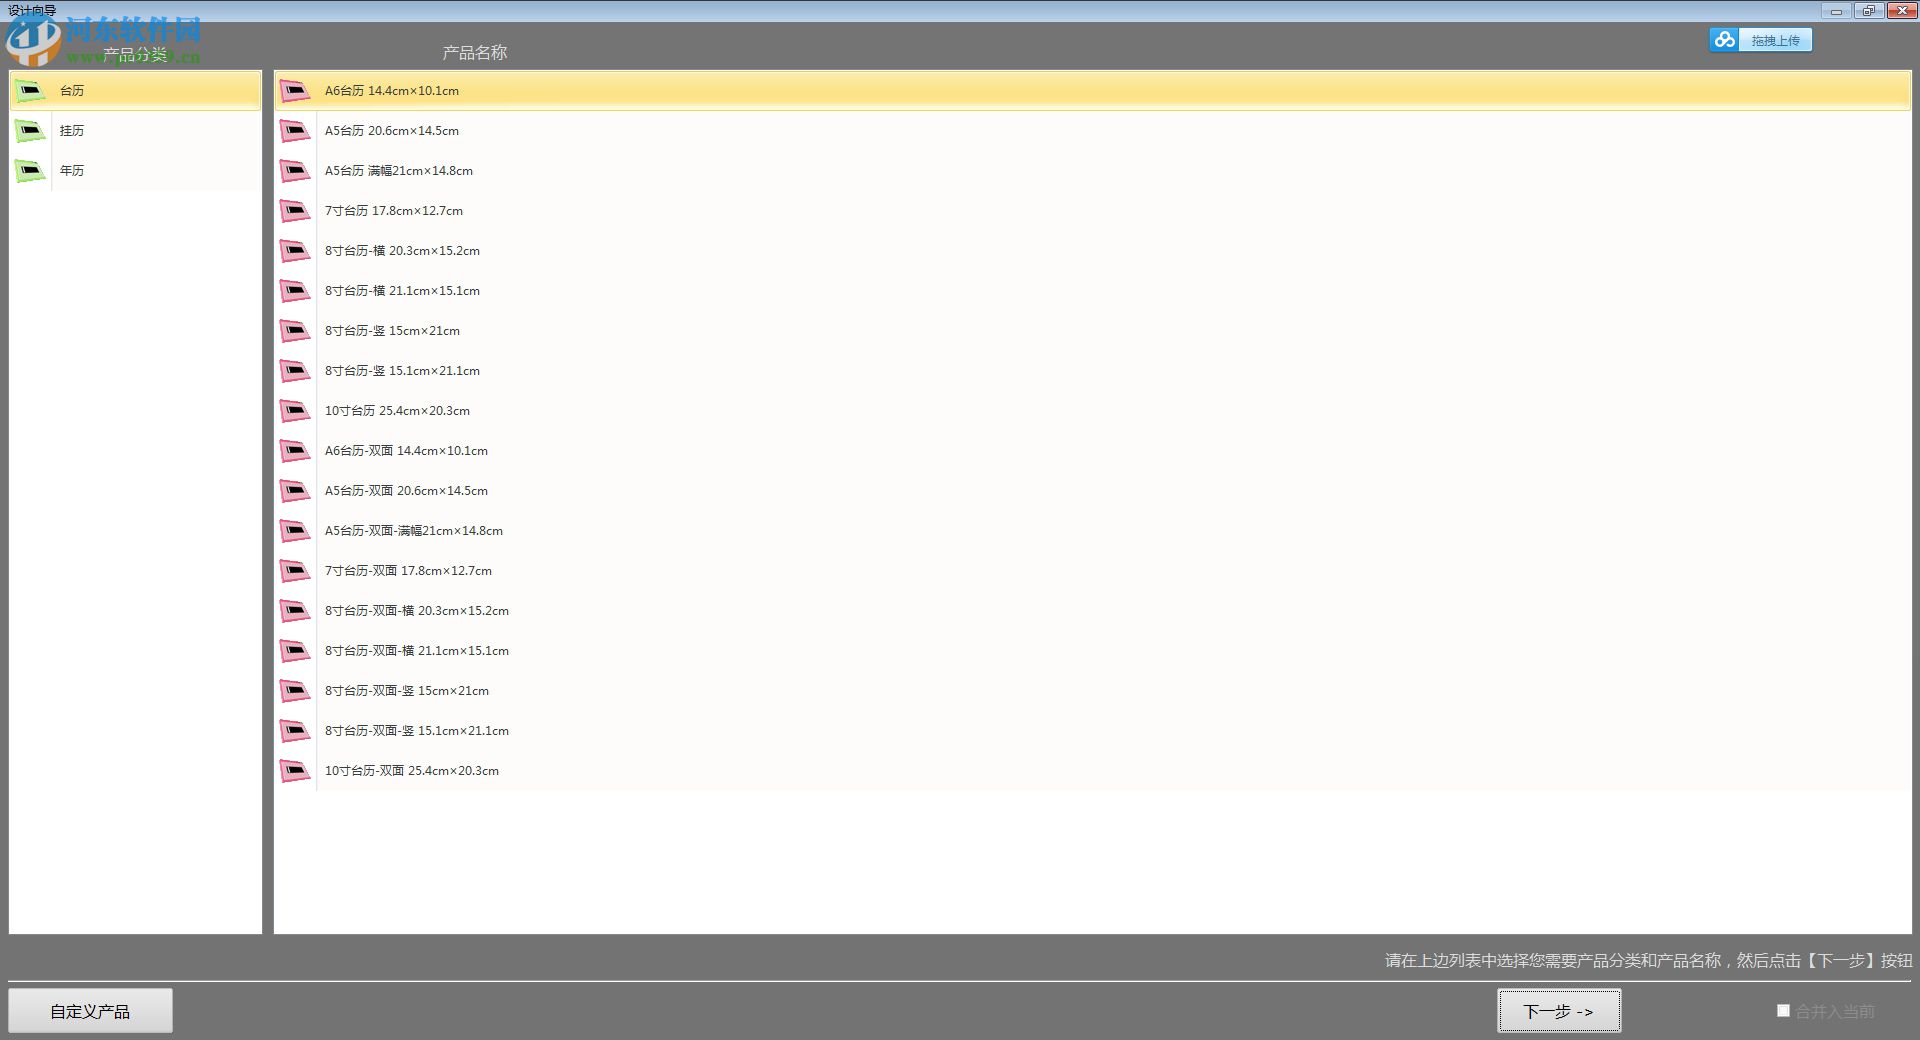Select product text A6台历-双面 14.4cm×10.1cm
Screen dimensions: 1920x1040
(x=406, y=451)
